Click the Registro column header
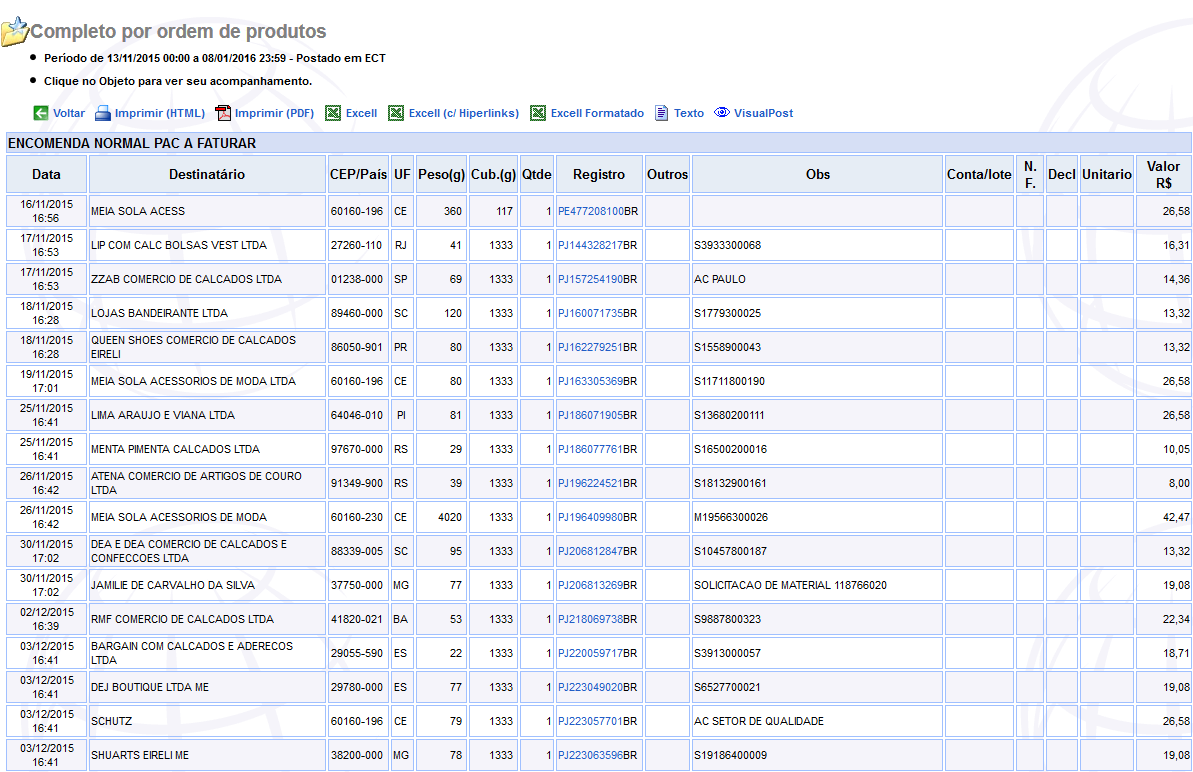 (599, 174)
